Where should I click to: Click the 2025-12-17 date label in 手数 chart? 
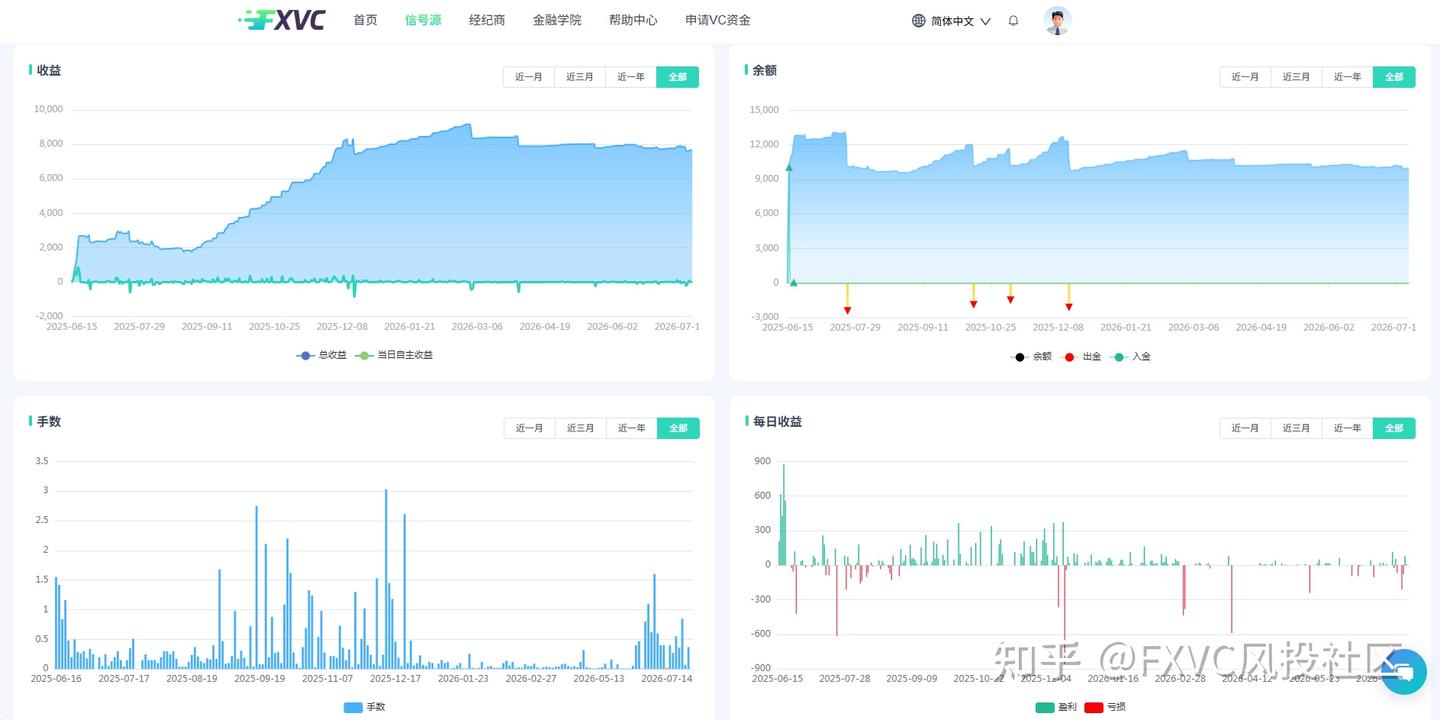(x=397, y=678)
